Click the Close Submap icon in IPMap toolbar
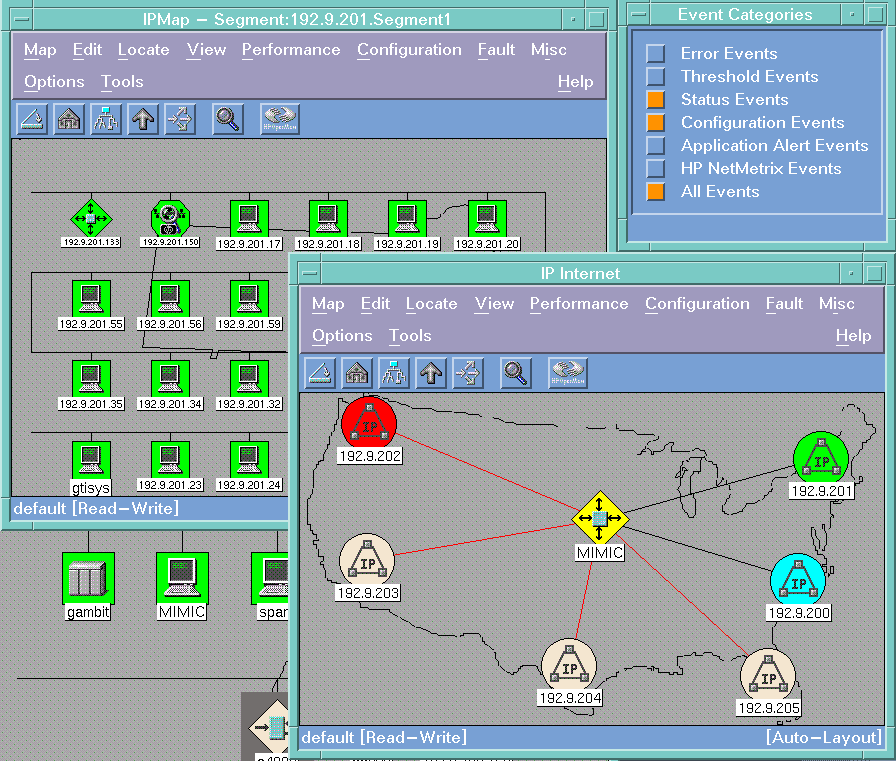Image resolution: width=896 pixels, height=761 pixels. [x=31, y=119]
